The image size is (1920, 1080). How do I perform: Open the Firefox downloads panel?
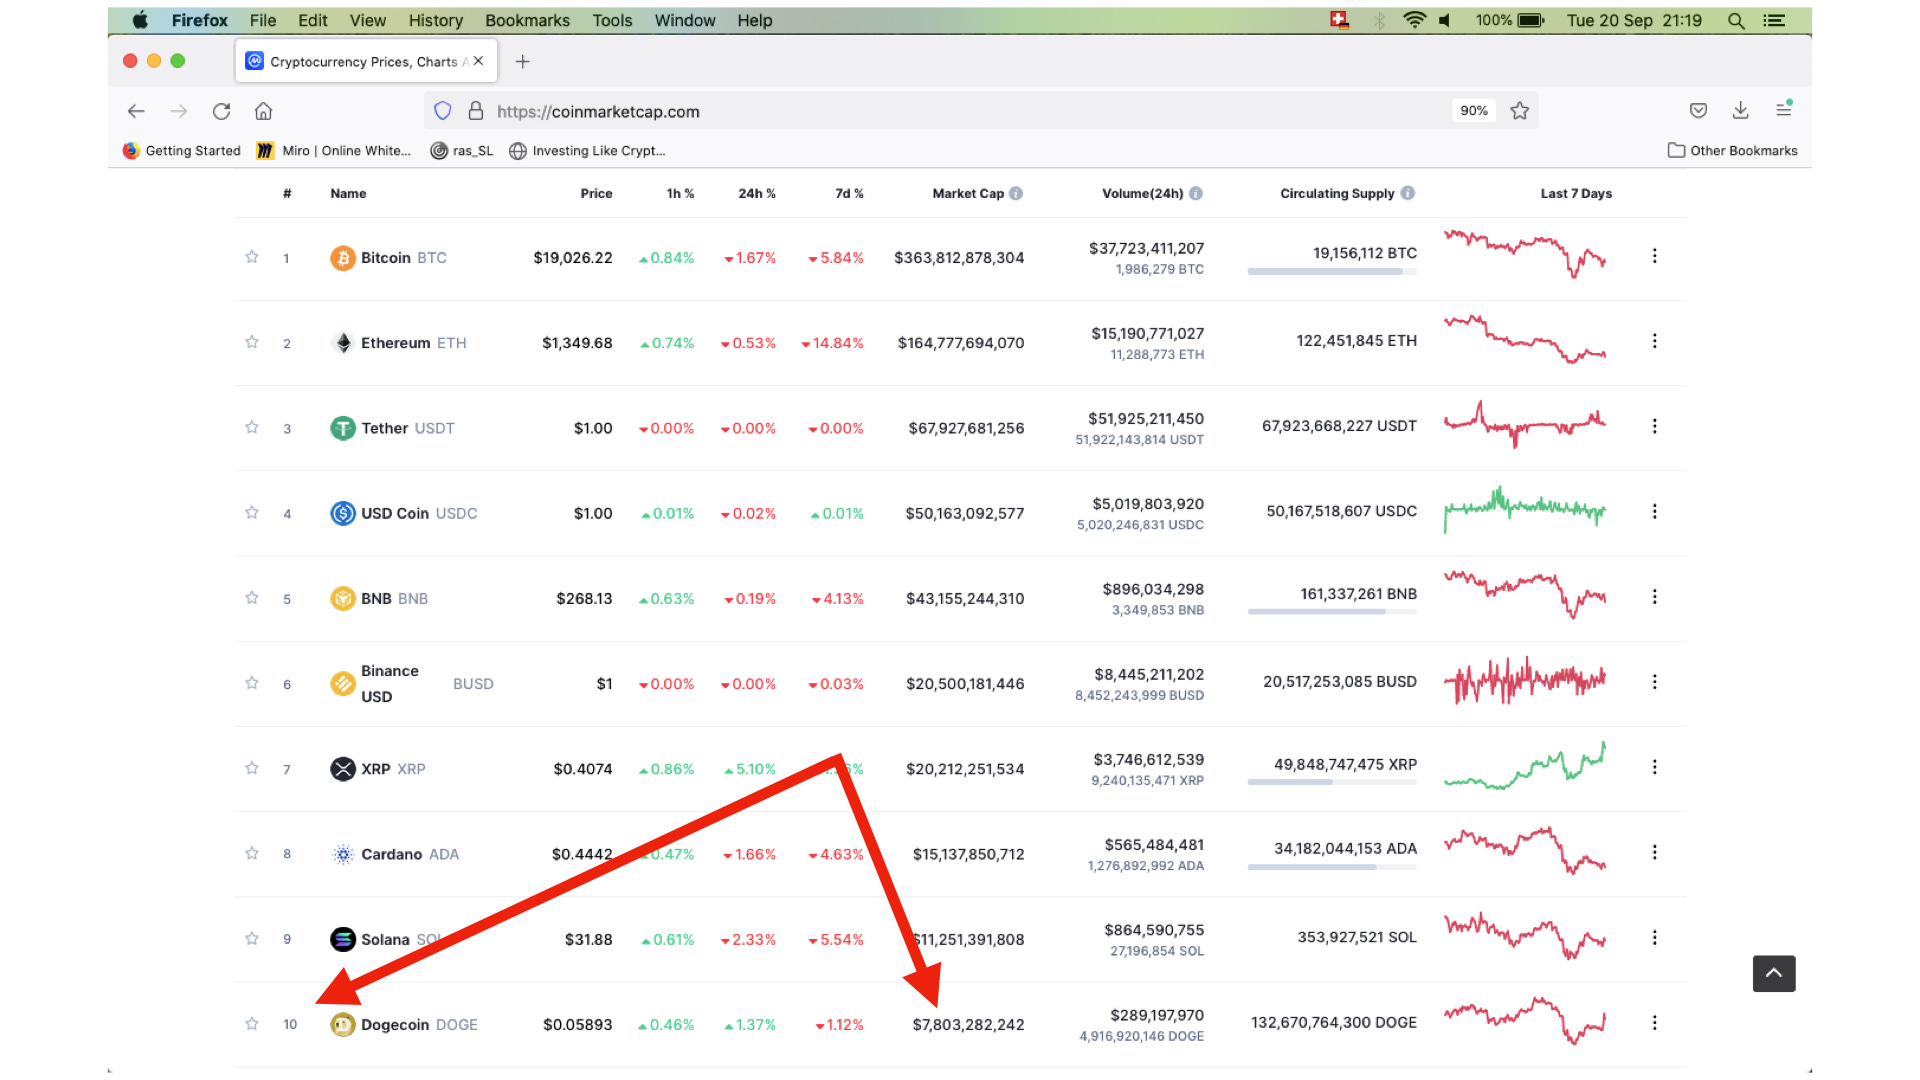click(1741, 110)
